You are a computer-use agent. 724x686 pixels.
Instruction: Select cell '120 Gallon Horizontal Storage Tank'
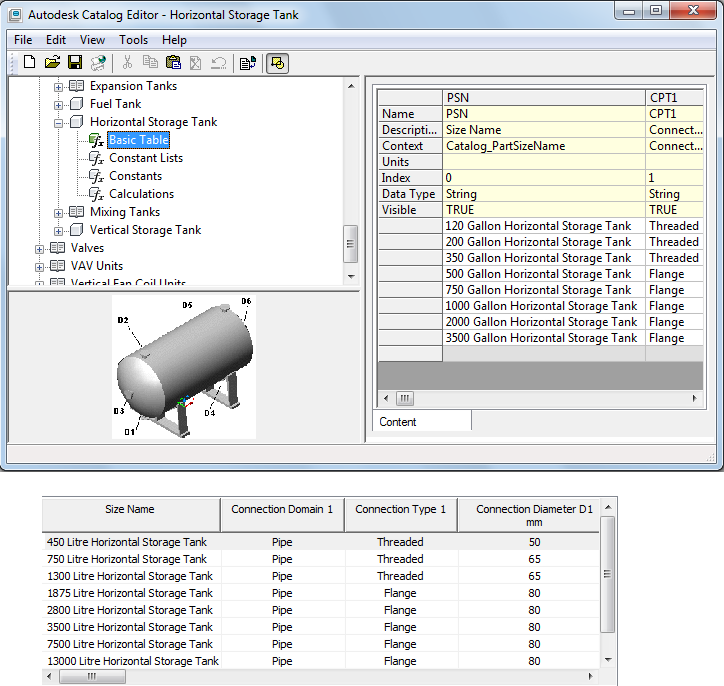click(x=543, y=226)
